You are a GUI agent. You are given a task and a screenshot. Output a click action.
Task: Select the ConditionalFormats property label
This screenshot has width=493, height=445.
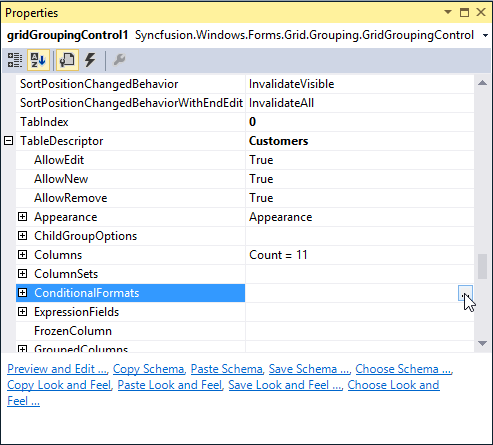coord(86,293)
